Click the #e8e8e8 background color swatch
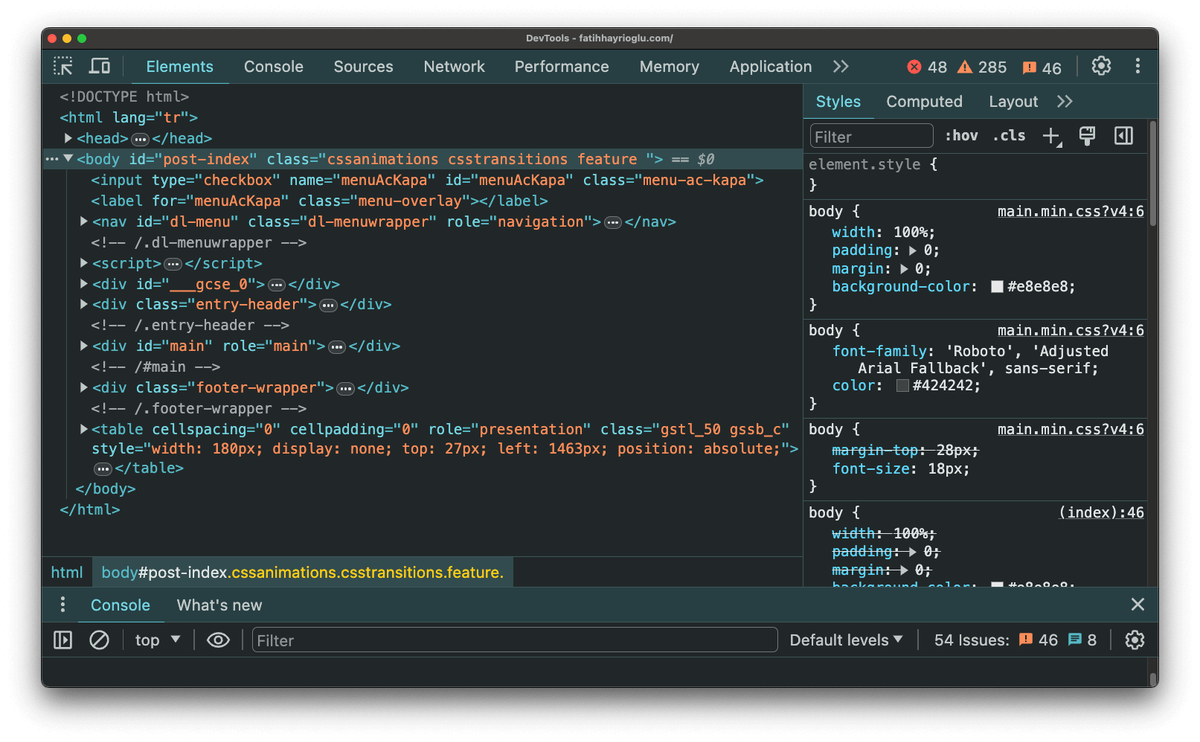 [997, 287]
